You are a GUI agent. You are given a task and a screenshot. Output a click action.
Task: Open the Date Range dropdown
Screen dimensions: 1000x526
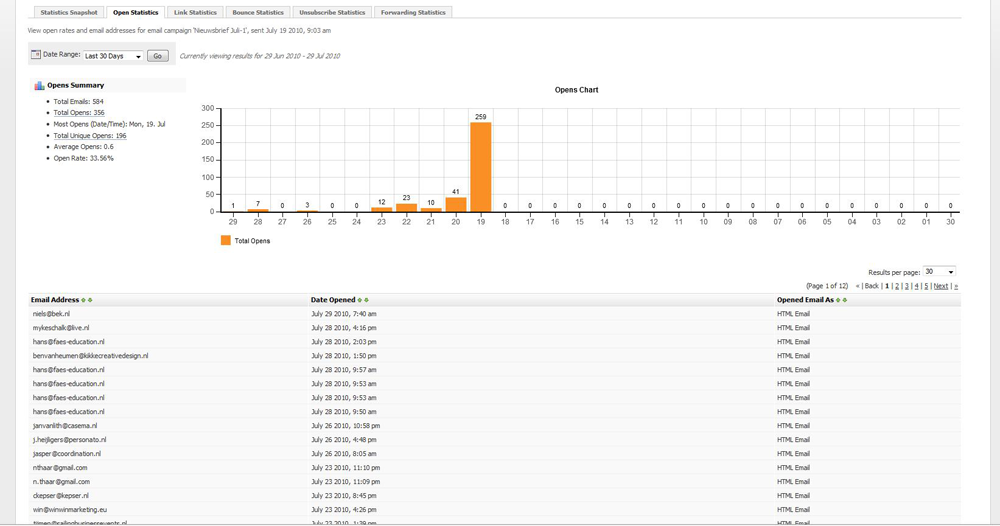pyautogui.click(x=112, y=56)
